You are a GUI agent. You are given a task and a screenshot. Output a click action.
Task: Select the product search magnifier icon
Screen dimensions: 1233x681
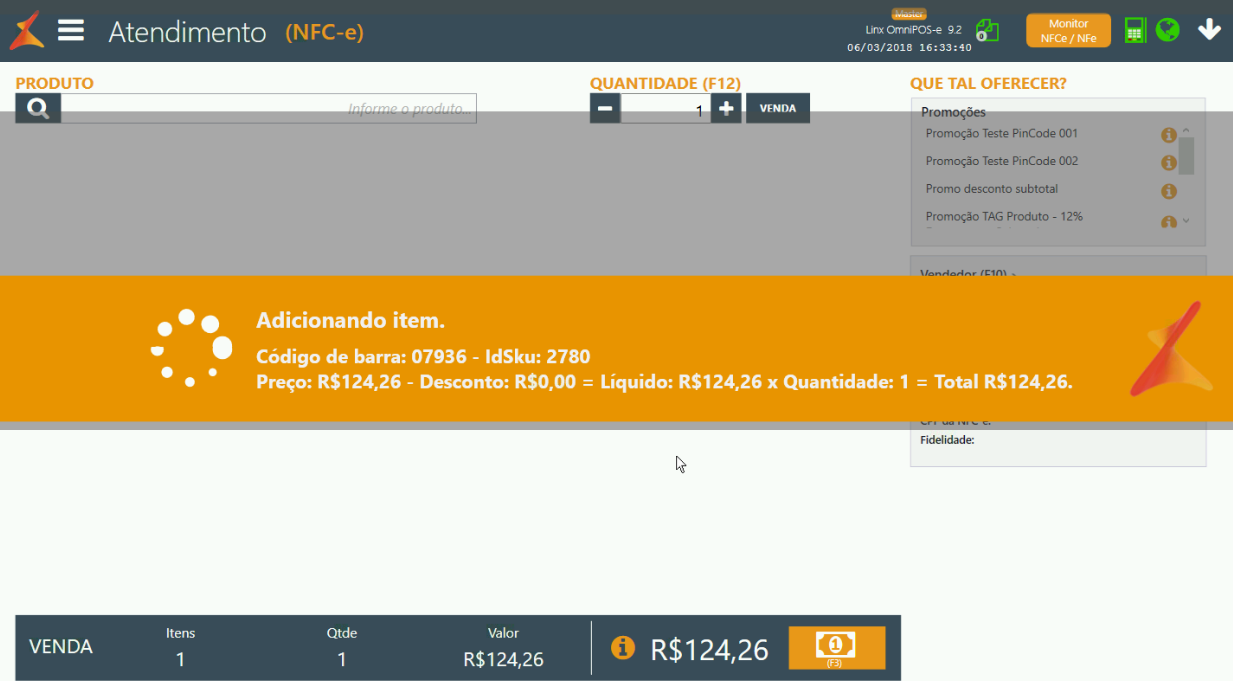coord(37,108)
